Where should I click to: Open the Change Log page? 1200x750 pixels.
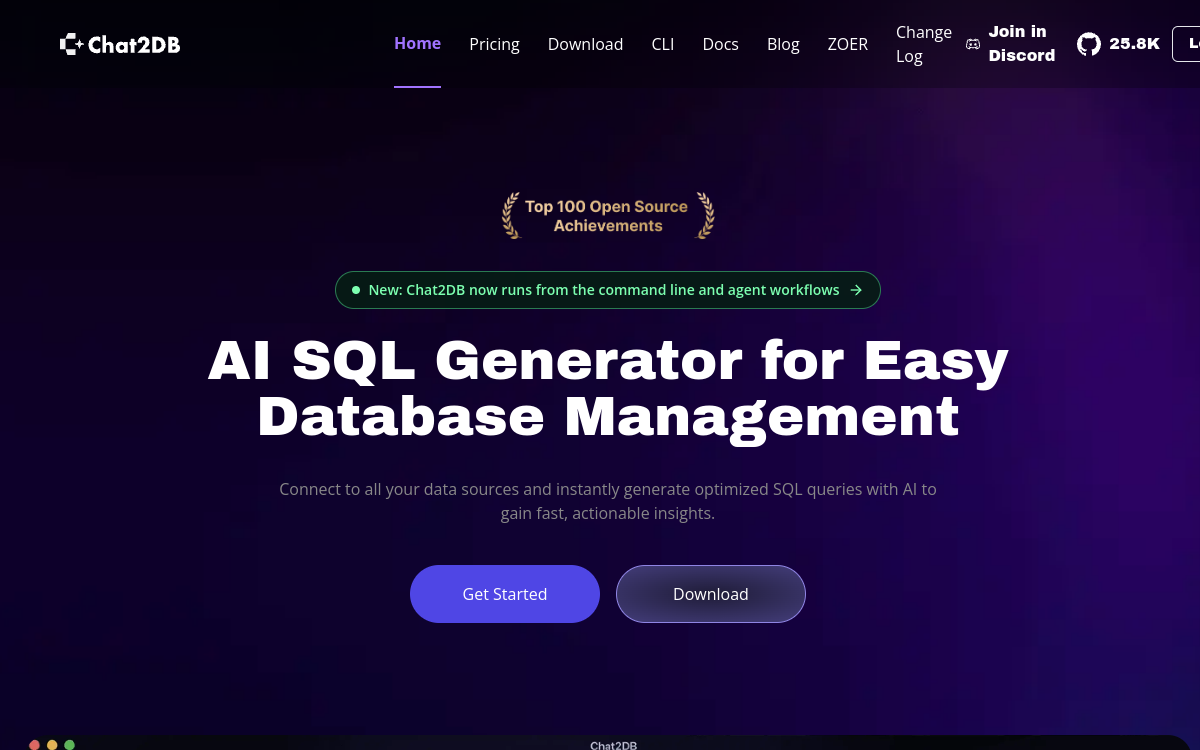(x=923, y=44)
